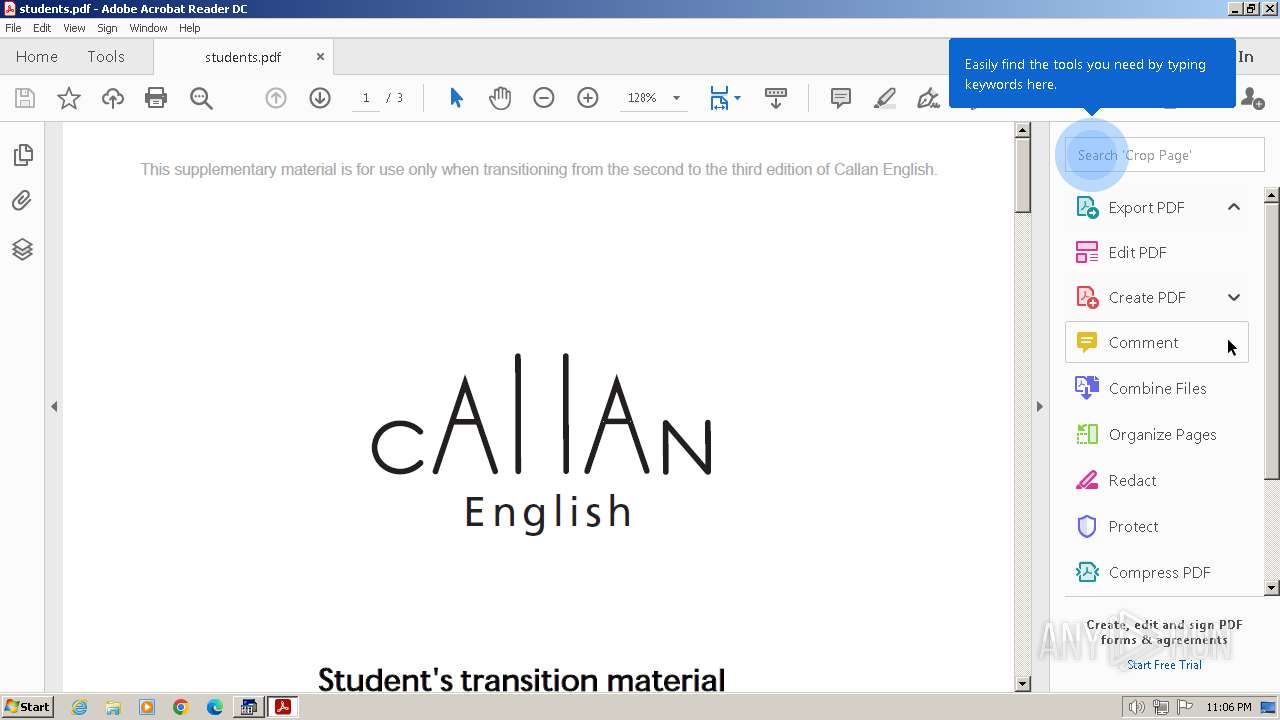The image size is (1280, 720).
Task: Add a sticky note comment
Action: coord(841,98)
